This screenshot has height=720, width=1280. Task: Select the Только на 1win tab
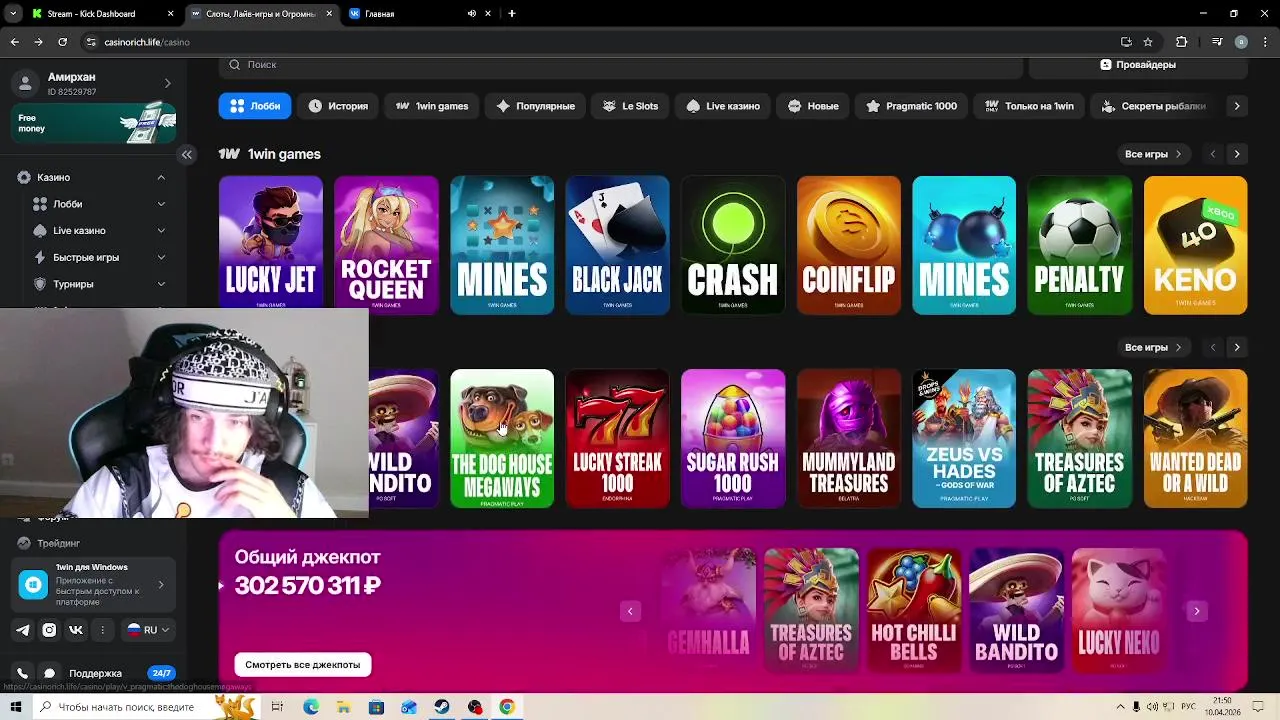pyautogui.click(x=1029, y=106)
